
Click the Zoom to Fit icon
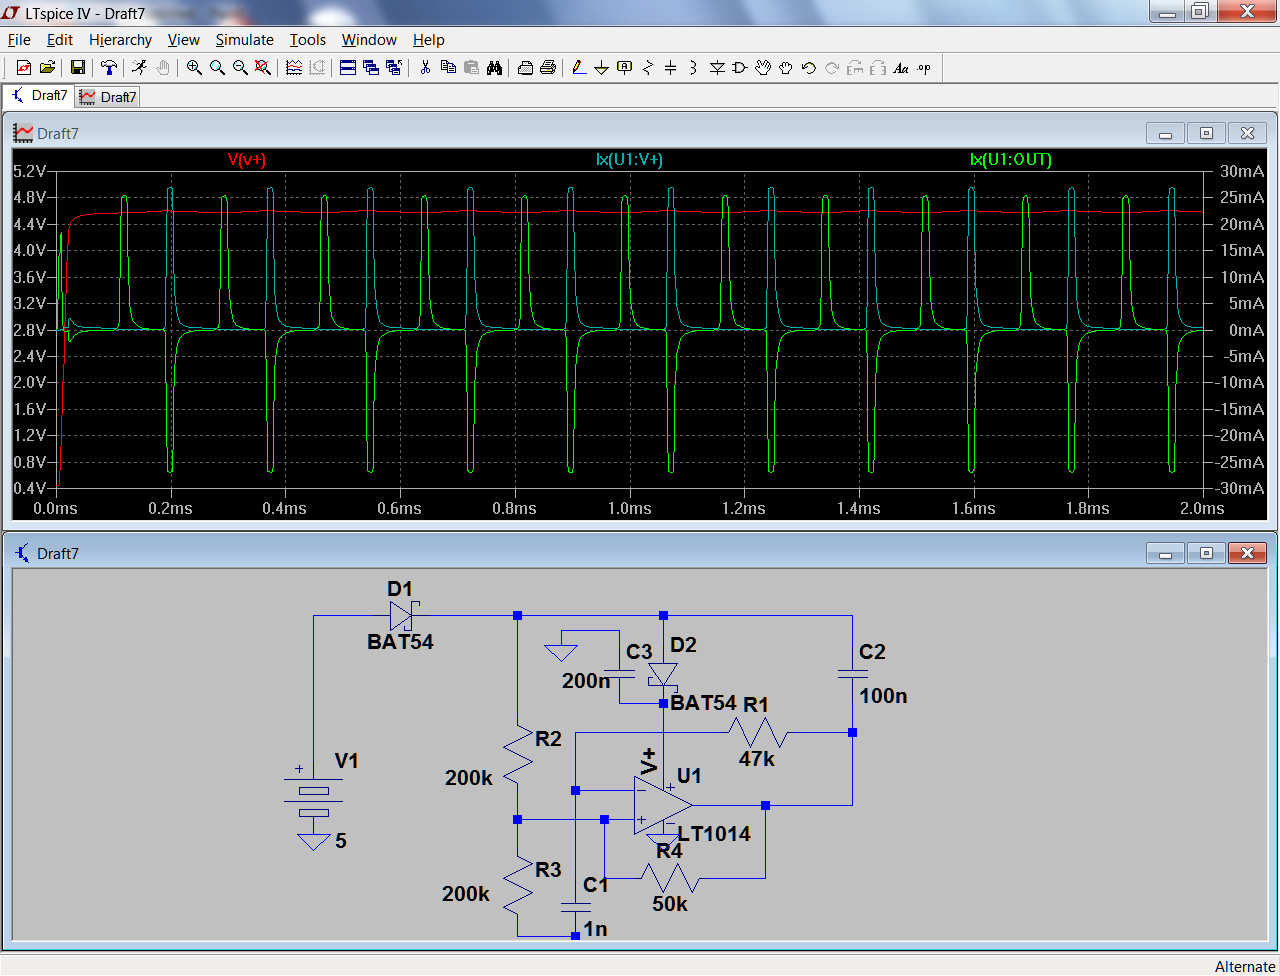(263, 67)
